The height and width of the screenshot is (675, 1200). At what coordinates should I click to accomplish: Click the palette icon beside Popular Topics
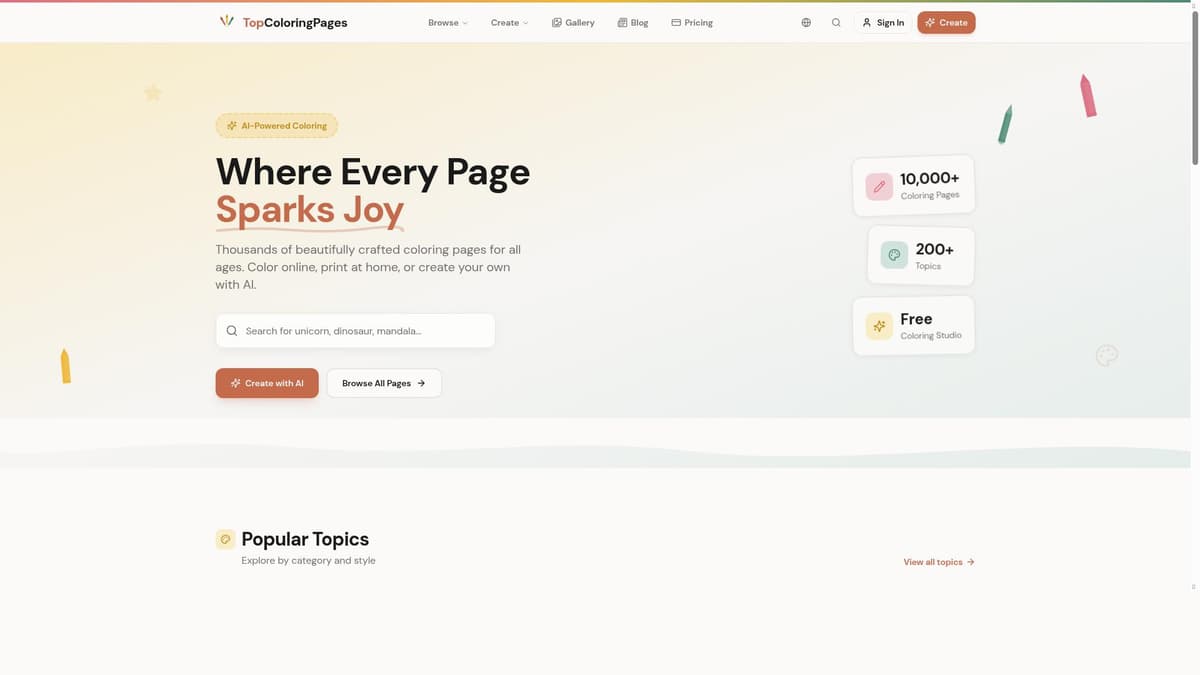226,540
